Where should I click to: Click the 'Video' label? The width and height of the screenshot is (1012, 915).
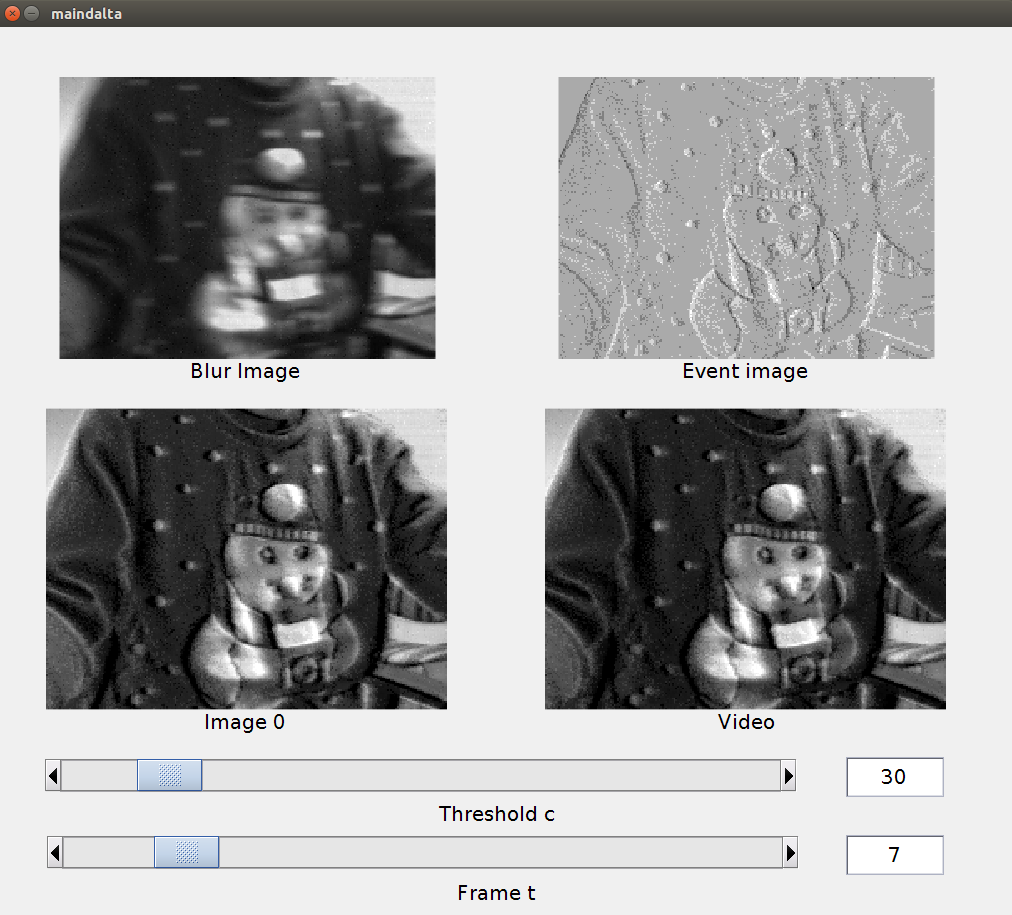[746, 722]
